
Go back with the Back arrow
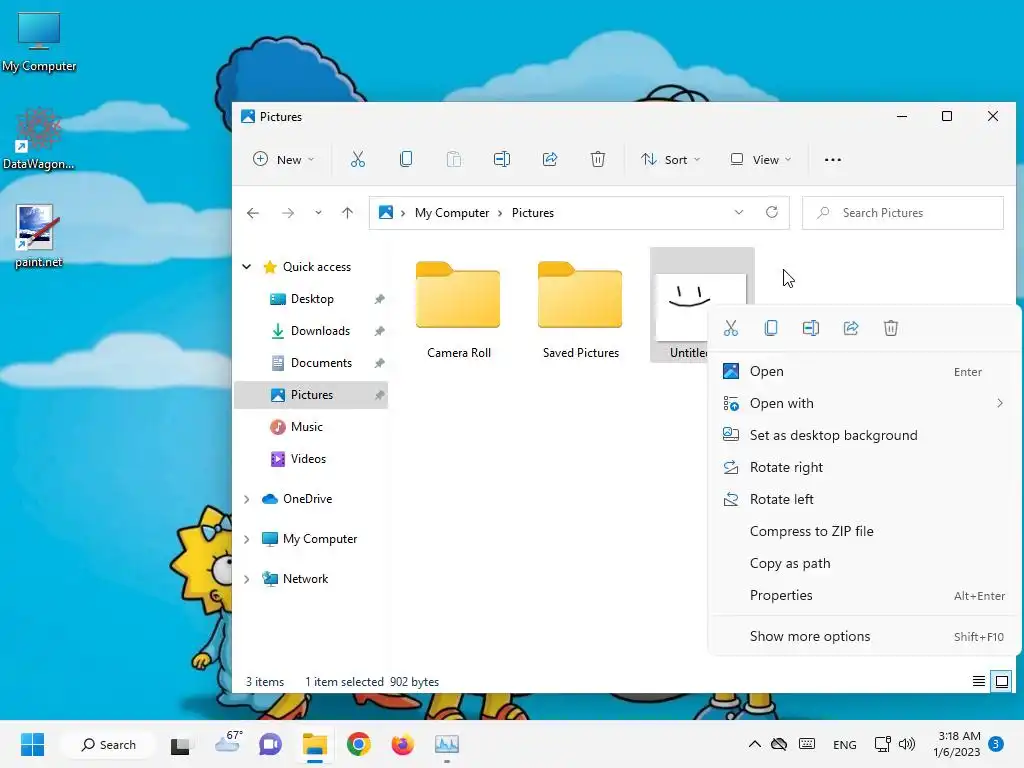253,213
